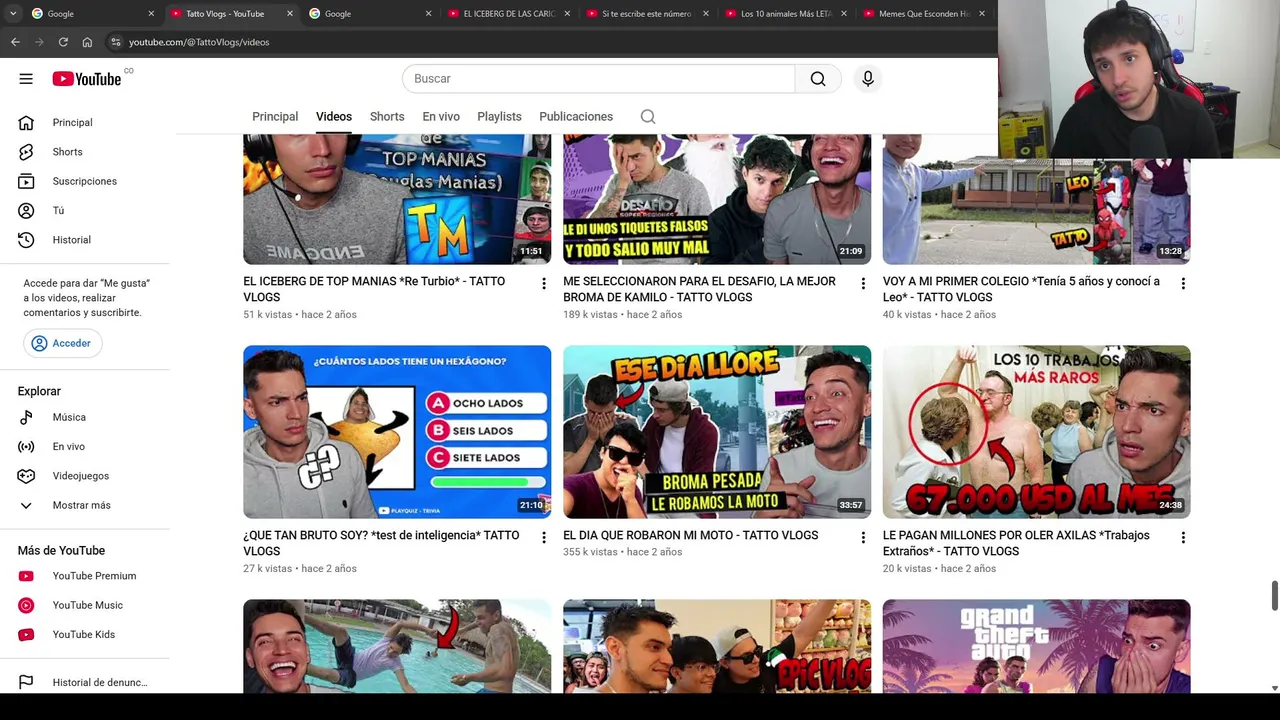Play the 10 TRABAJOS MÁS RAROS thumbnail
Screen dimensions: 1280x720
[1037, 432]
